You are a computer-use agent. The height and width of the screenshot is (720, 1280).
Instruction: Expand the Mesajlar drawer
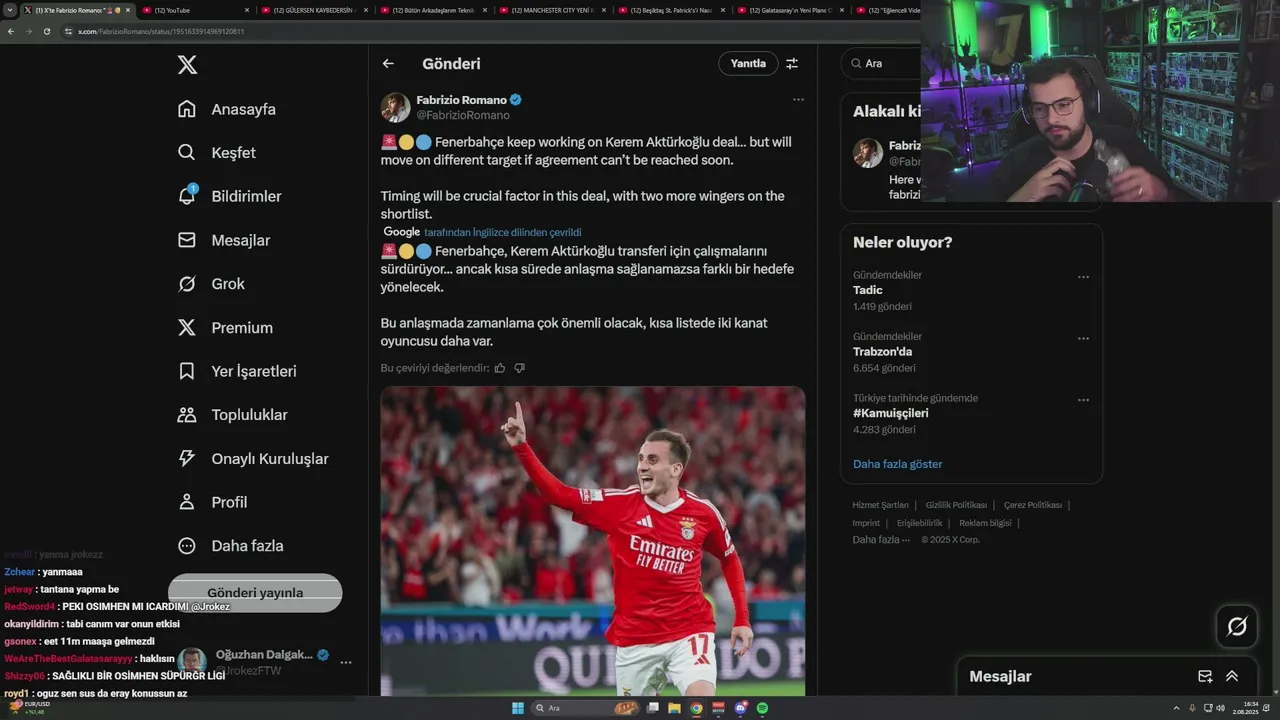(x=1232, y=676)
